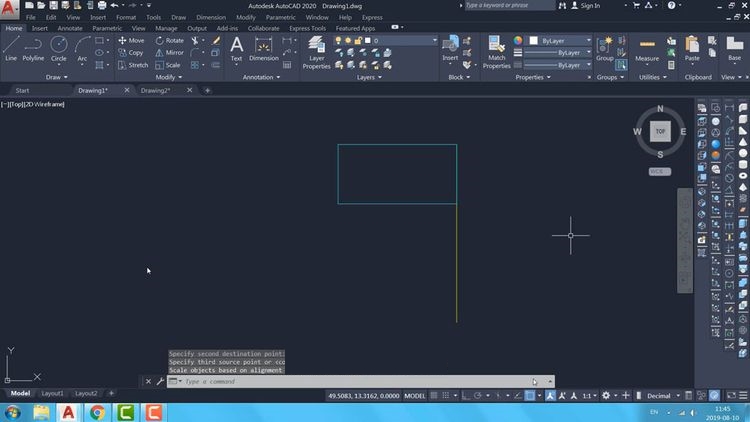The image size is (750, 422).
Task: Open the Decimal units dropdown
Action: pos(661,396)
